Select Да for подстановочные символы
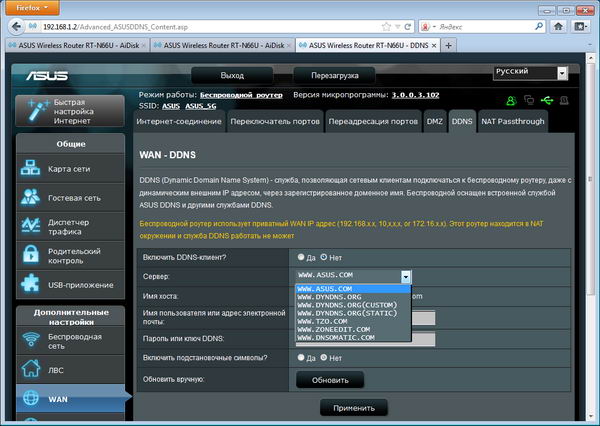Viewport: 600px width, 426px height. (x=301, y=357)
